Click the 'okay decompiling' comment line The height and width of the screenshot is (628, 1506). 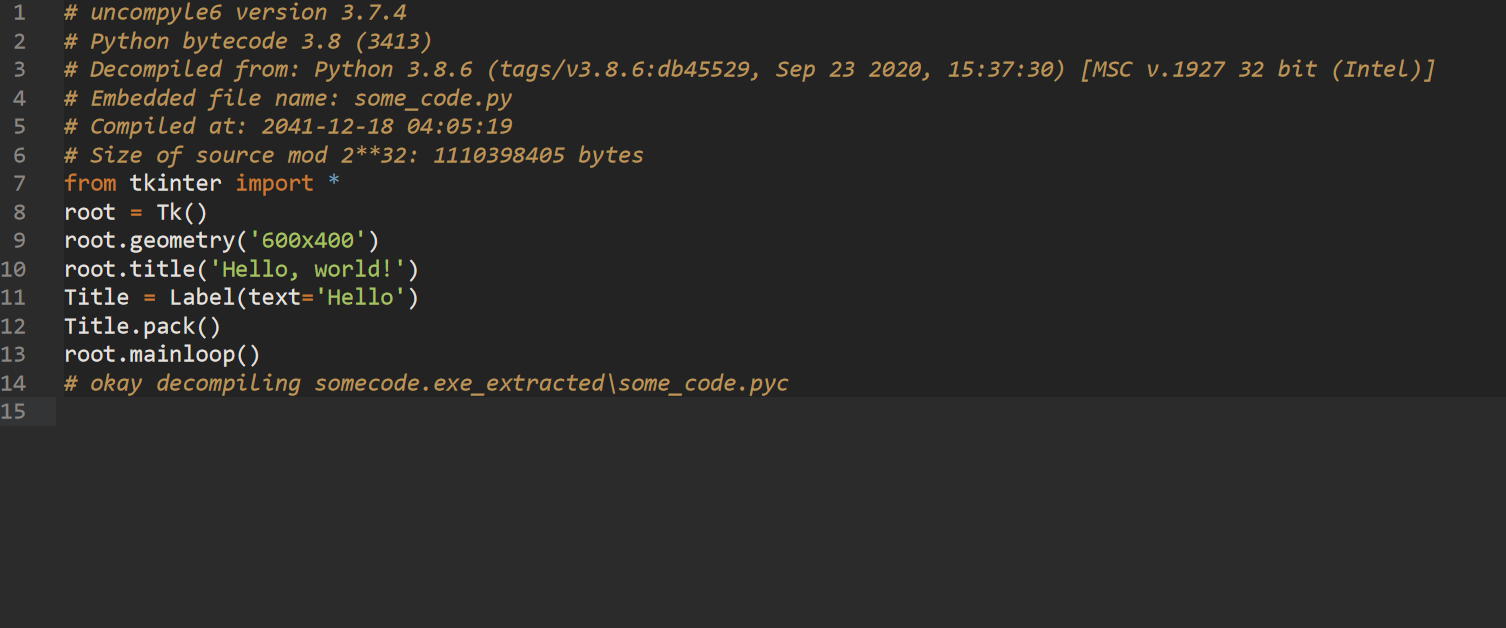(426, 383)
